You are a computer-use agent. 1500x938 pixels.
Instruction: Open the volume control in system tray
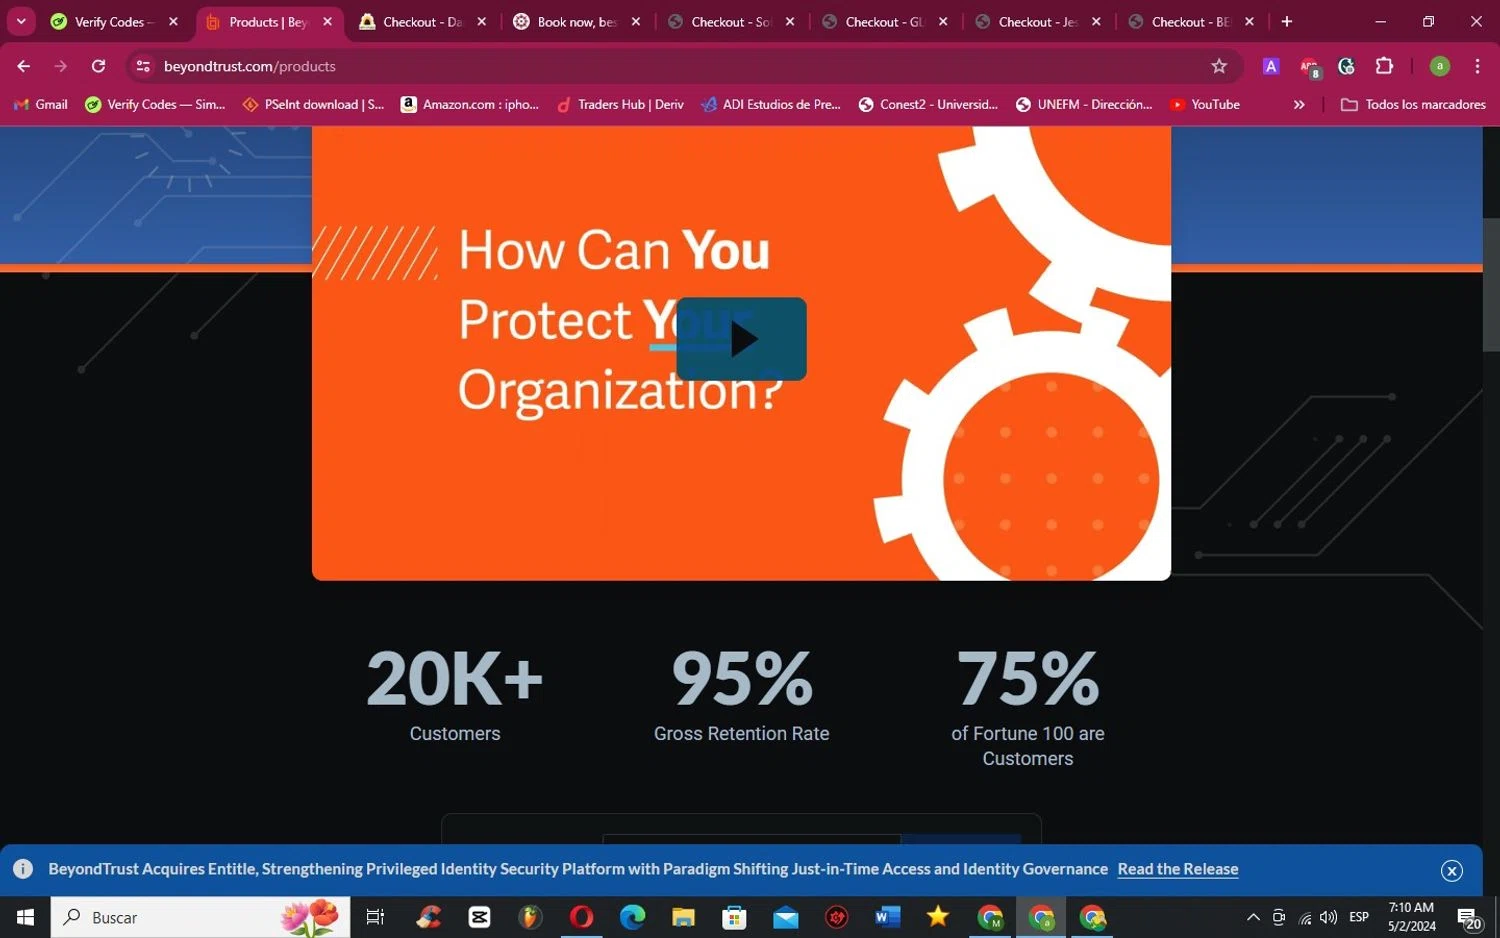1328,917
